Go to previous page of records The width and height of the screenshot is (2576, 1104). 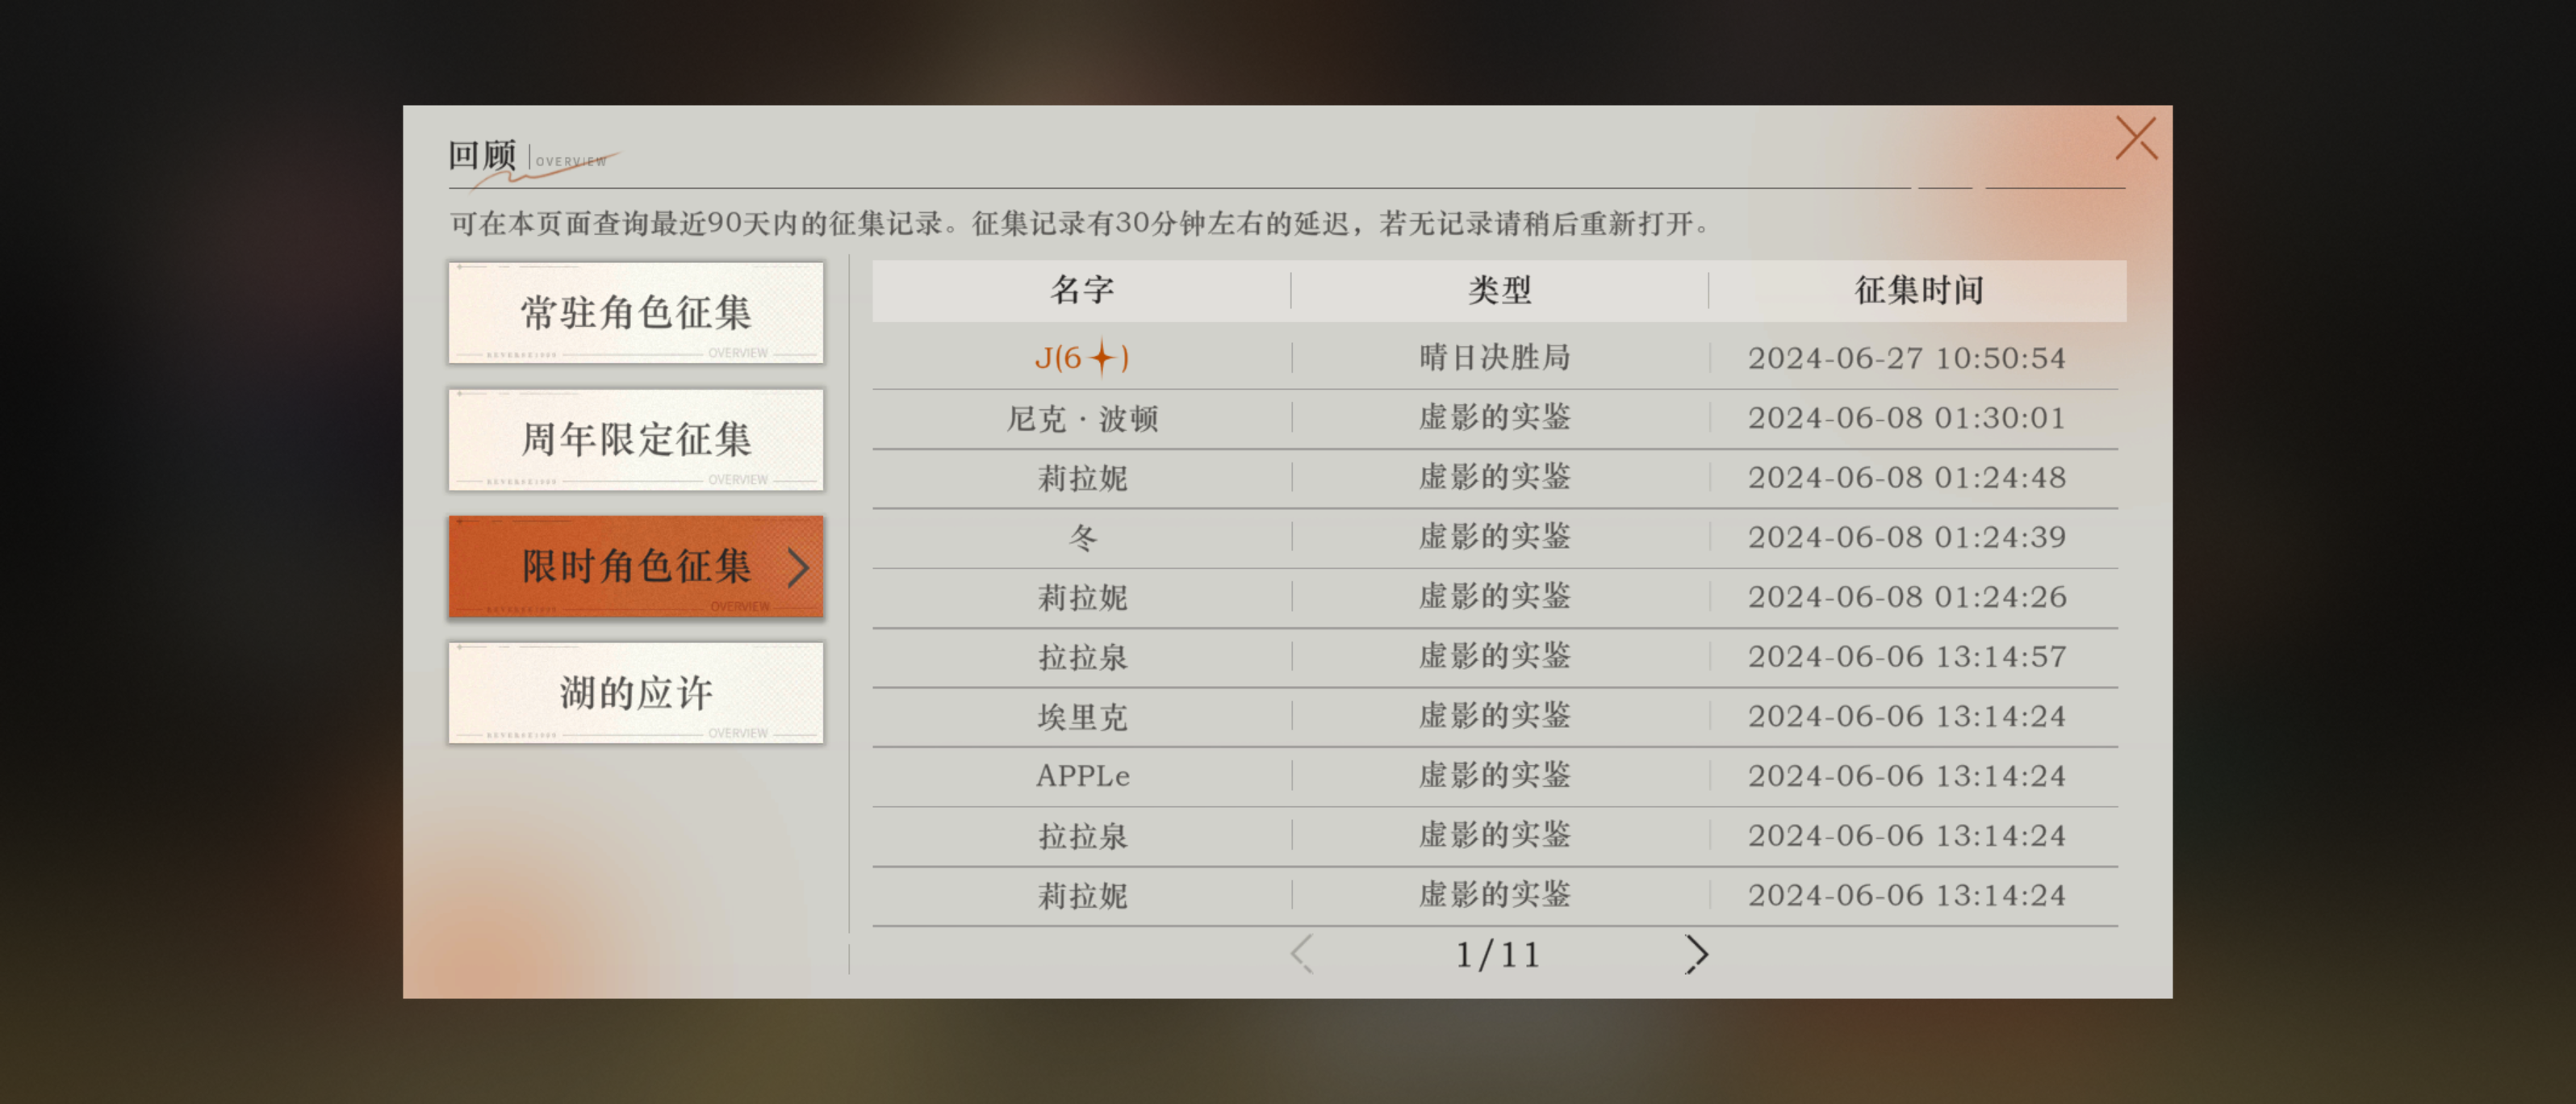pos(1301,954)
